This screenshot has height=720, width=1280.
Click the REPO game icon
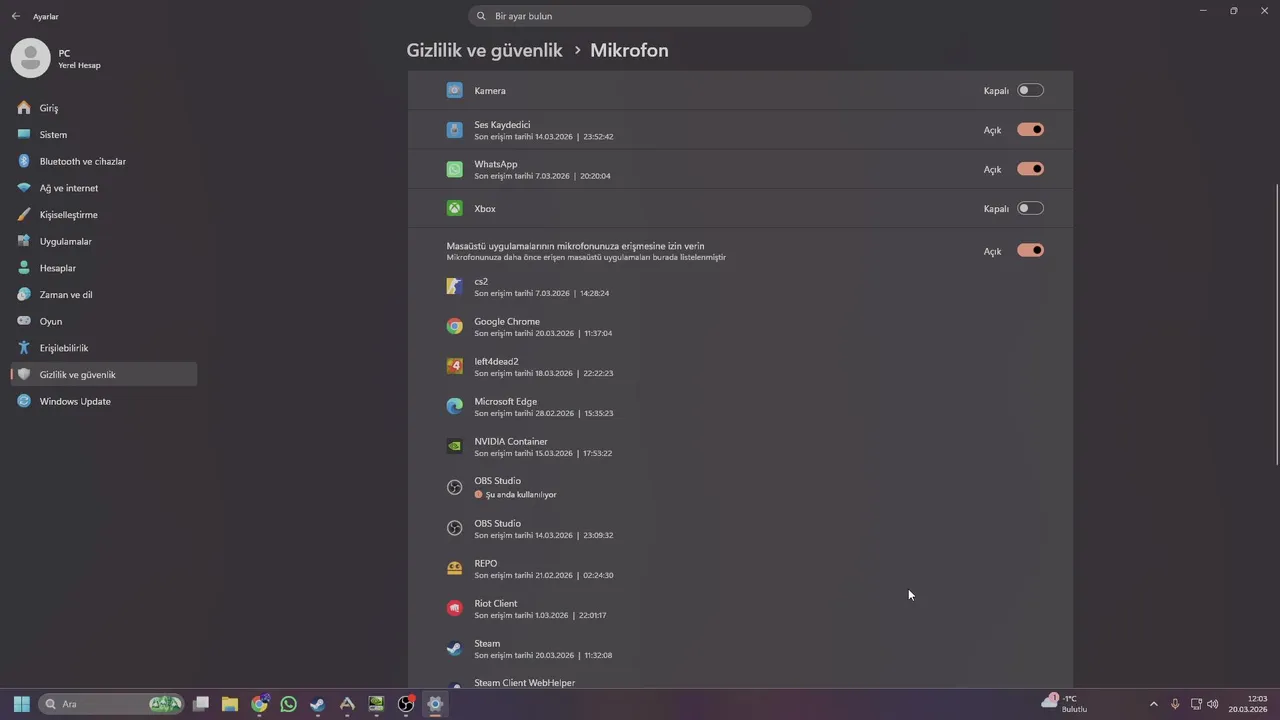click(x=455, y=568)
